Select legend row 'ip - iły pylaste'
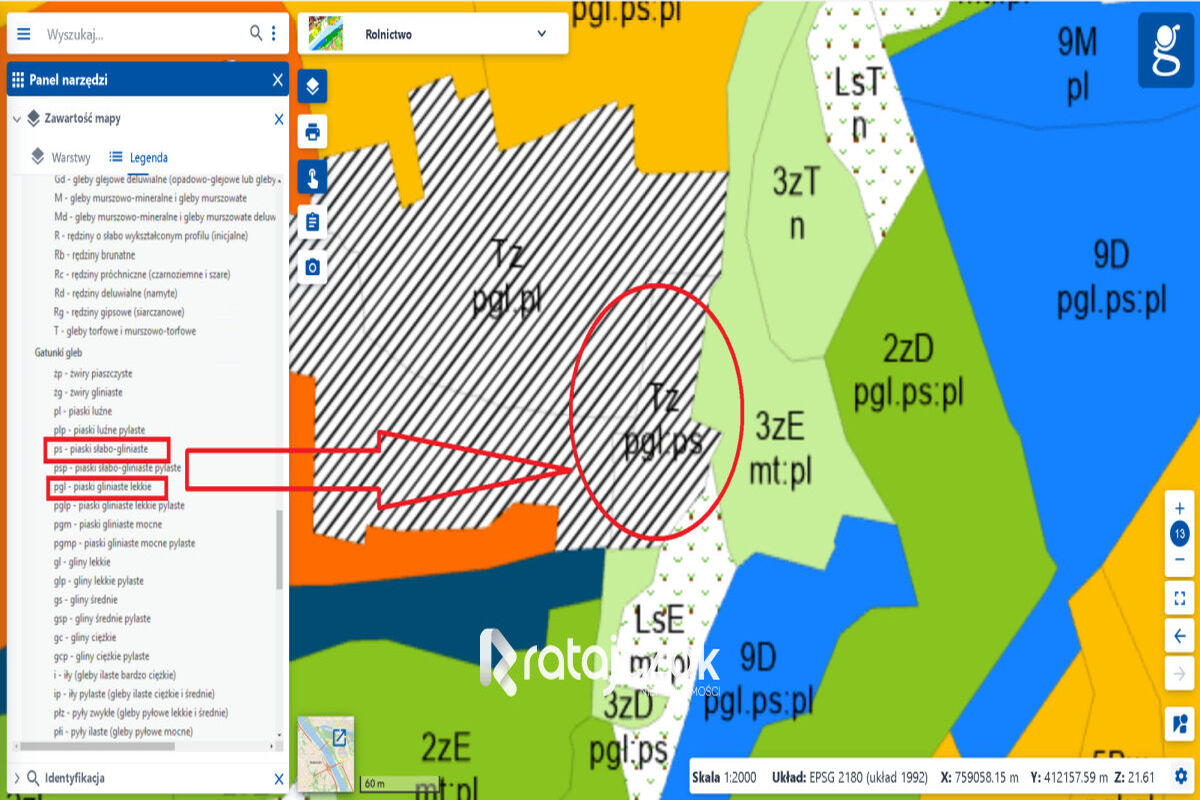1200x800 pixels. 134,694
